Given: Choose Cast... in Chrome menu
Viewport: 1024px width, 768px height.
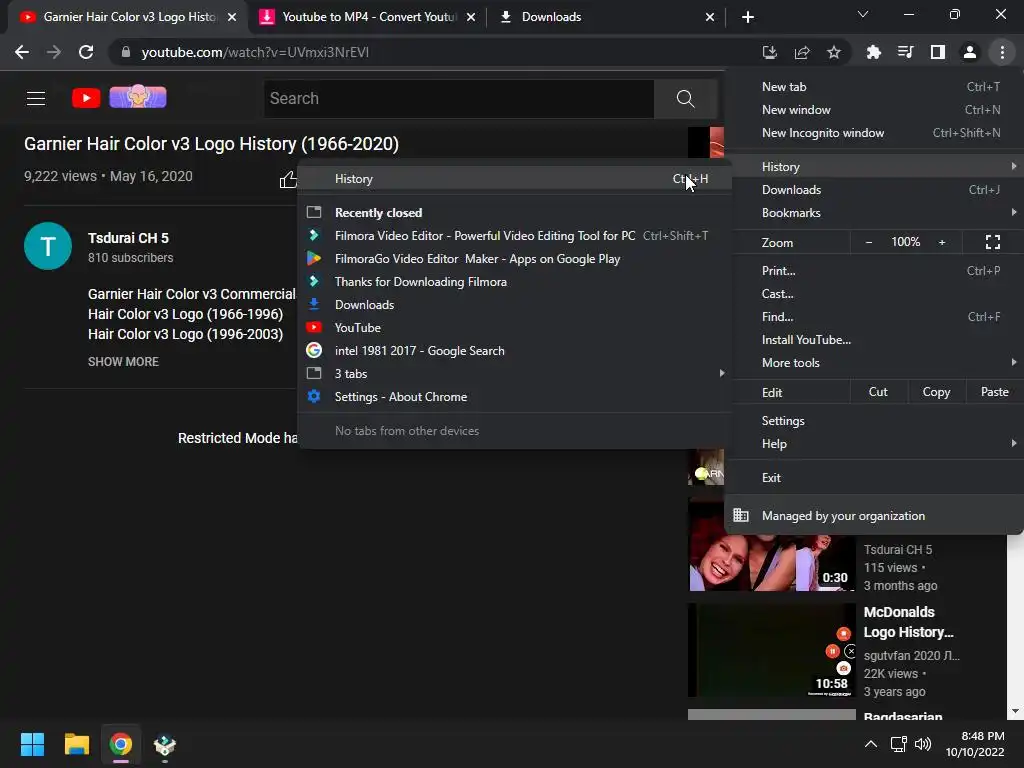Looking at the screenshot, I should pos(874,294).
